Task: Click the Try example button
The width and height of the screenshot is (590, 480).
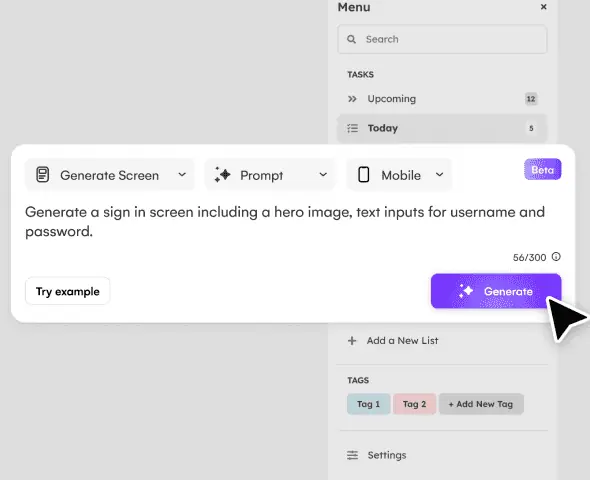Action: pos(68,291)
